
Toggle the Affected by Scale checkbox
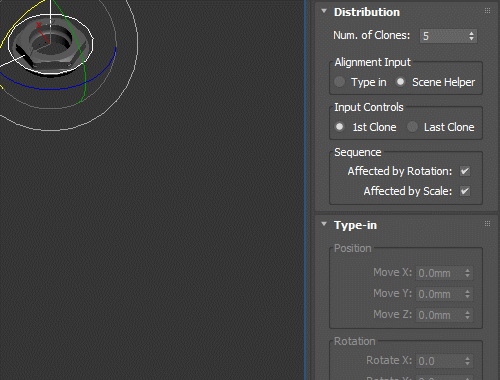465,191
